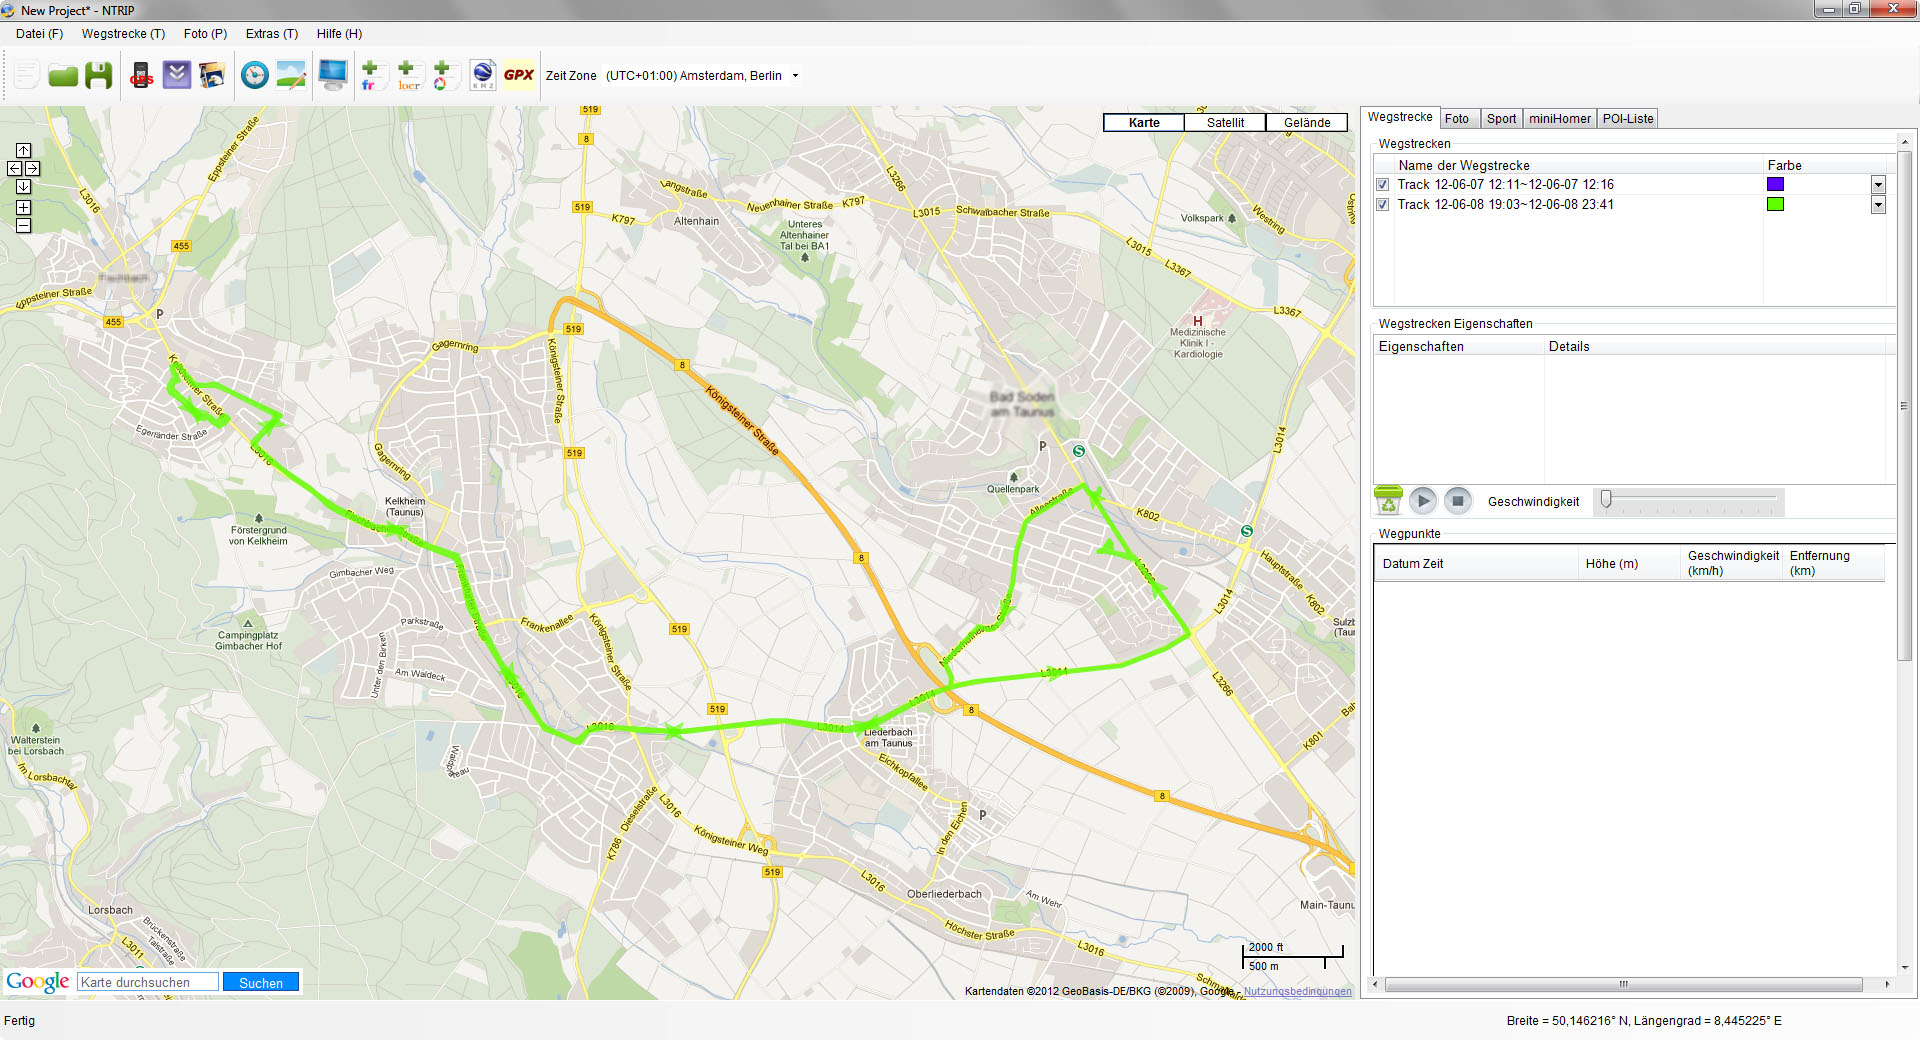Expand color dropdown for the purple track
The height and width of the screenshot is (1040, 1920).
[x=1878, y=185]
